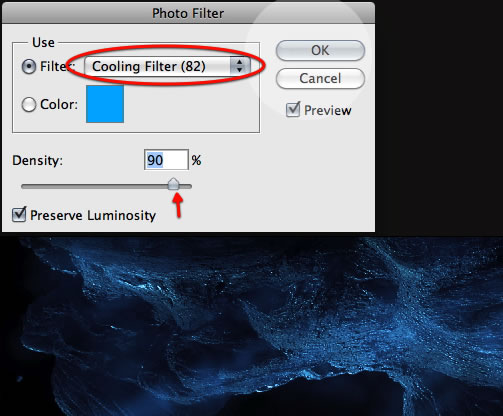Click the dropdown arrows on Cooling Filter
Image resolution: width=503 pixels, height=416 pixels.
(239, 66)
